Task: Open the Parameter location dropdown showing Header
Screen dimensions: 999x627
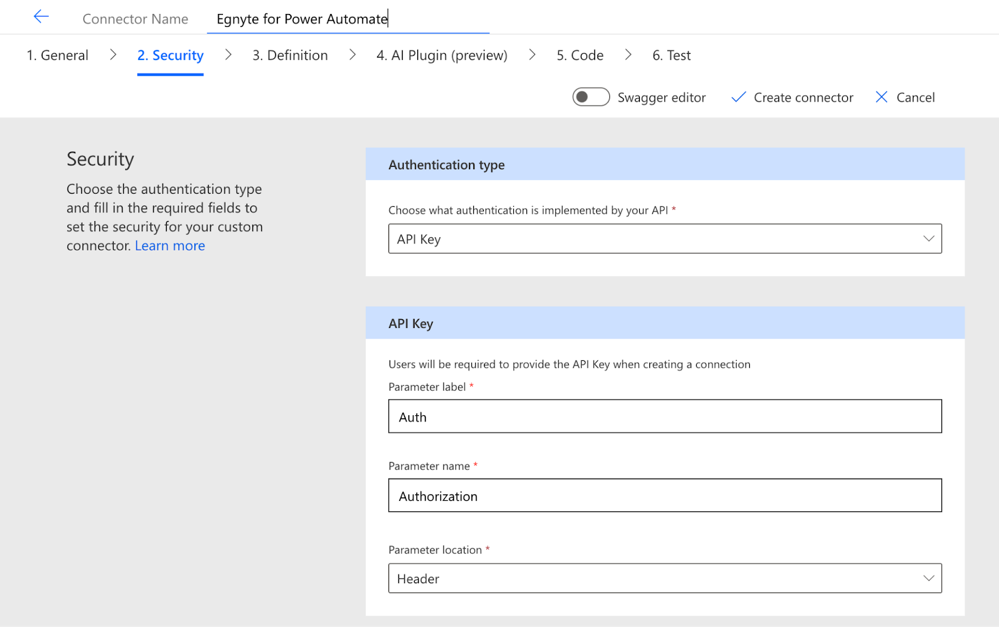Action: point(665,578)
